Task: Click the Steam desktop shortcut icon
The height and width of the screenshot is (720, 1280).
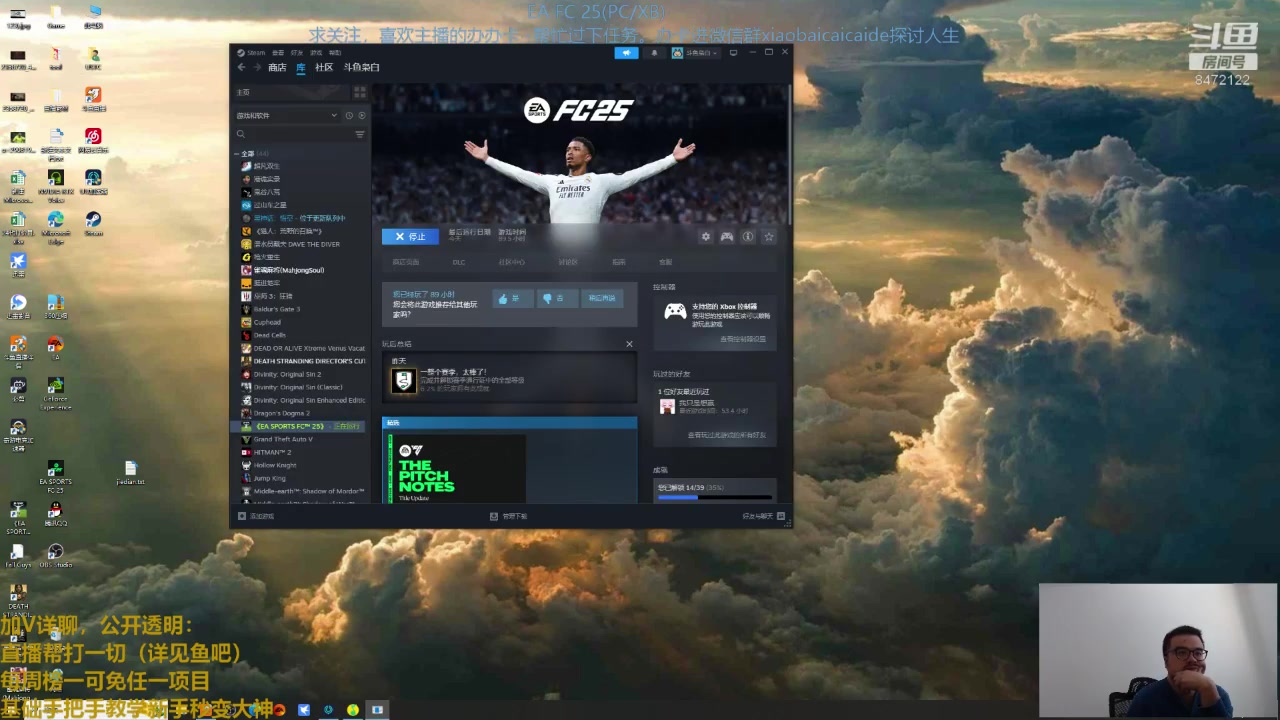Action: point(93,222)
